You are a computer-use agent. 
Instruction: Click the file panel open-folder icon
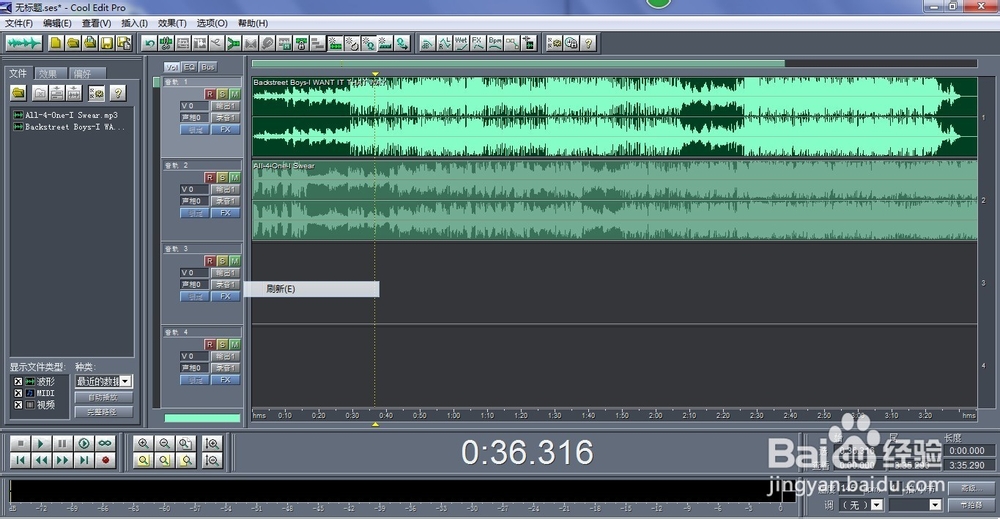coord(18,93)
